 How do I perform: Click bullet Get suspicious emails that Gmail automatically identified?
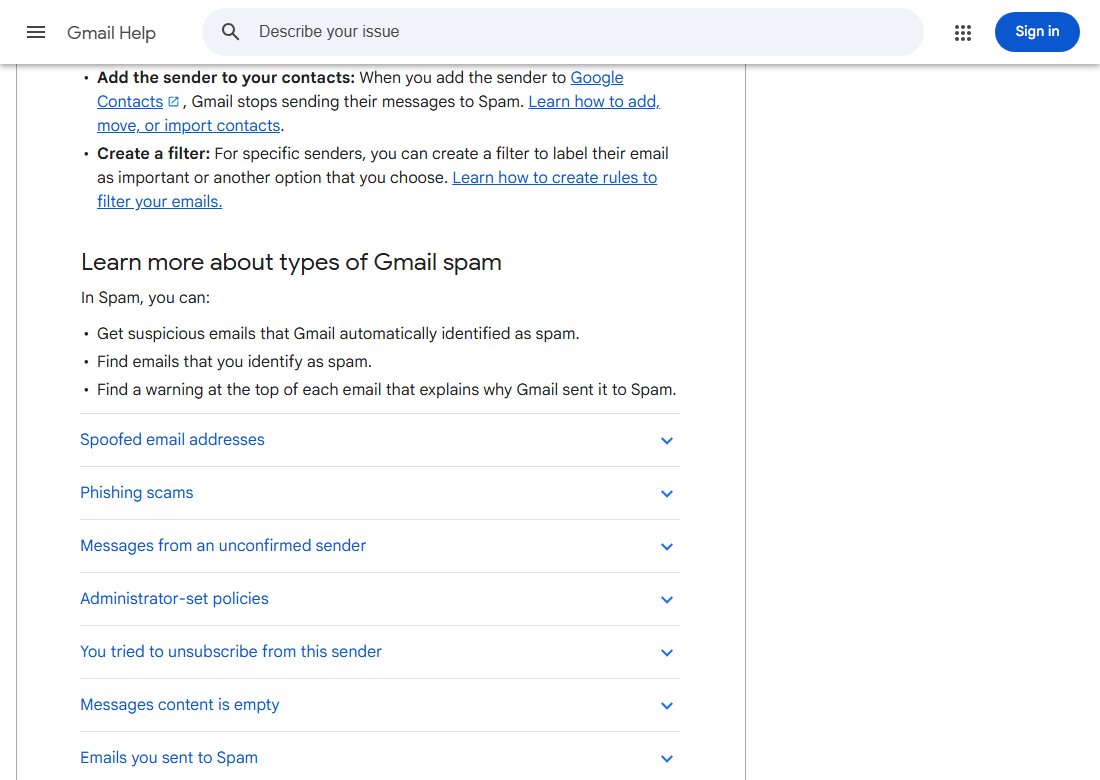[x=338, y=334]
